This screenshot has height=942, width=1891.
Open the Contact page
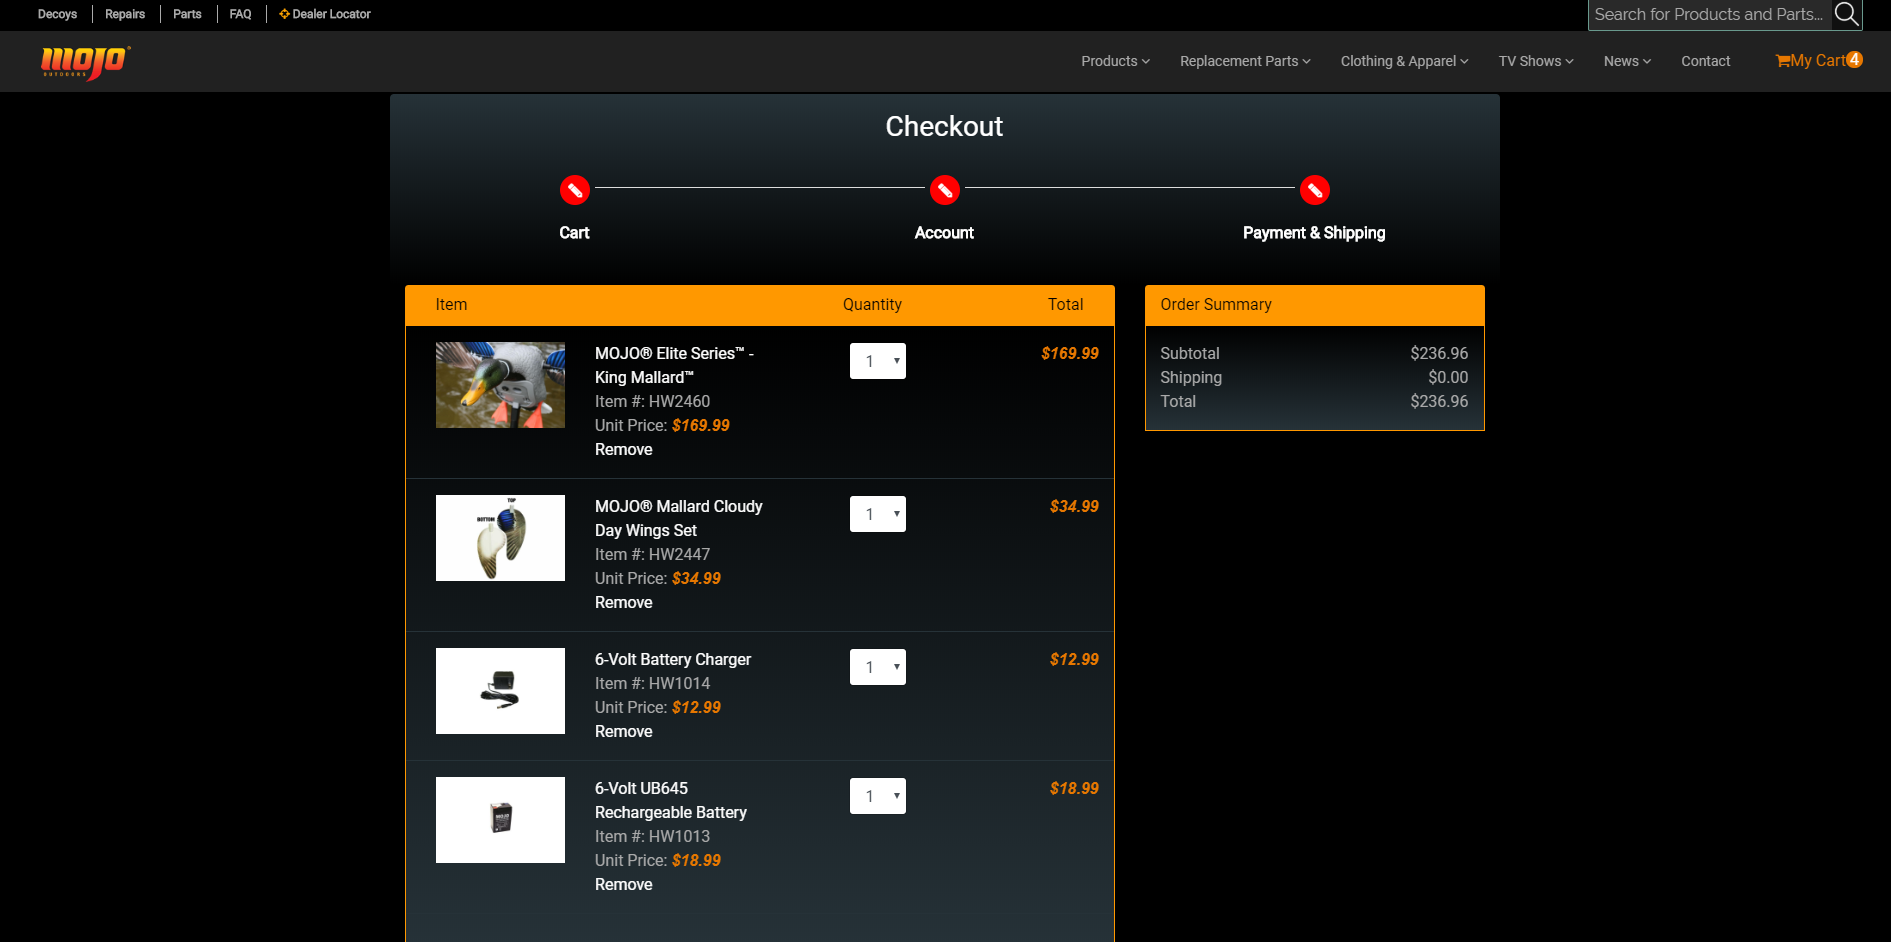(x=1705, y=61)
